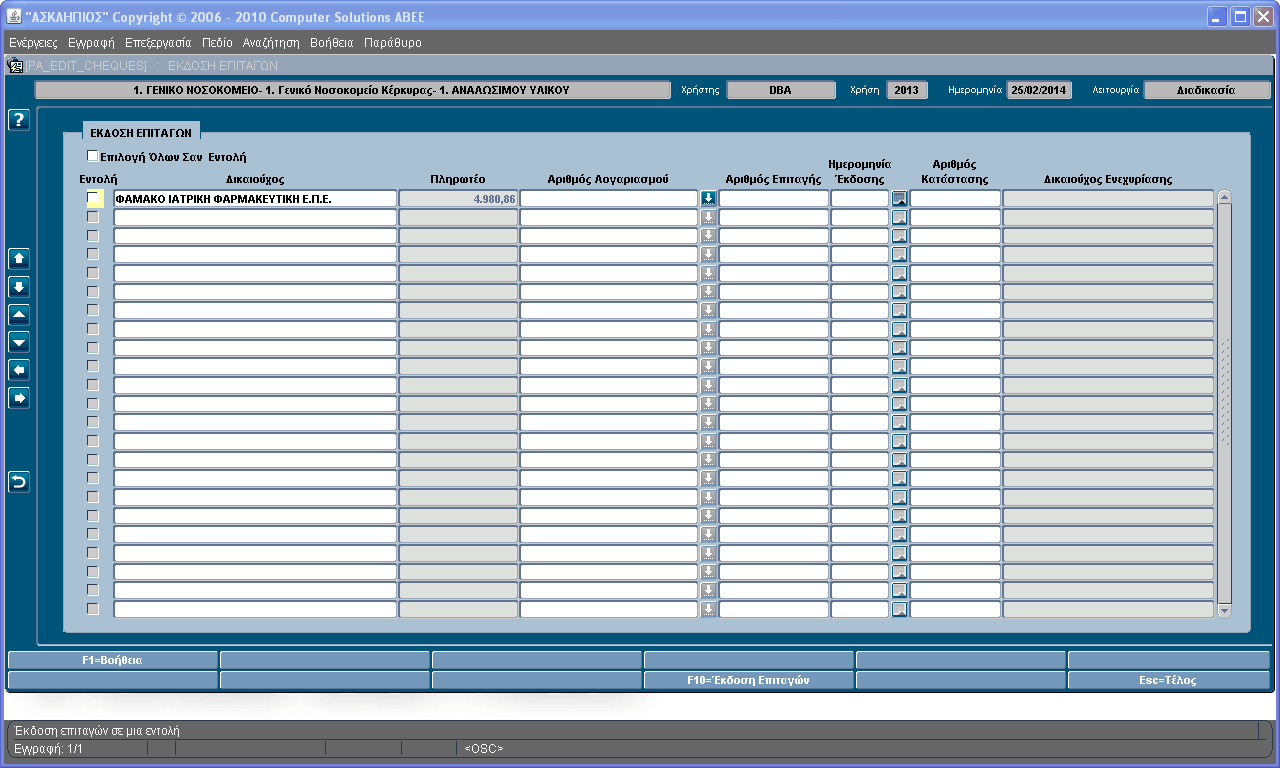This screenshot has width=1280, height=768.
Task: Open issue date picker in ΦΑΜΑΚΟ row
Action: coord(899,198)
